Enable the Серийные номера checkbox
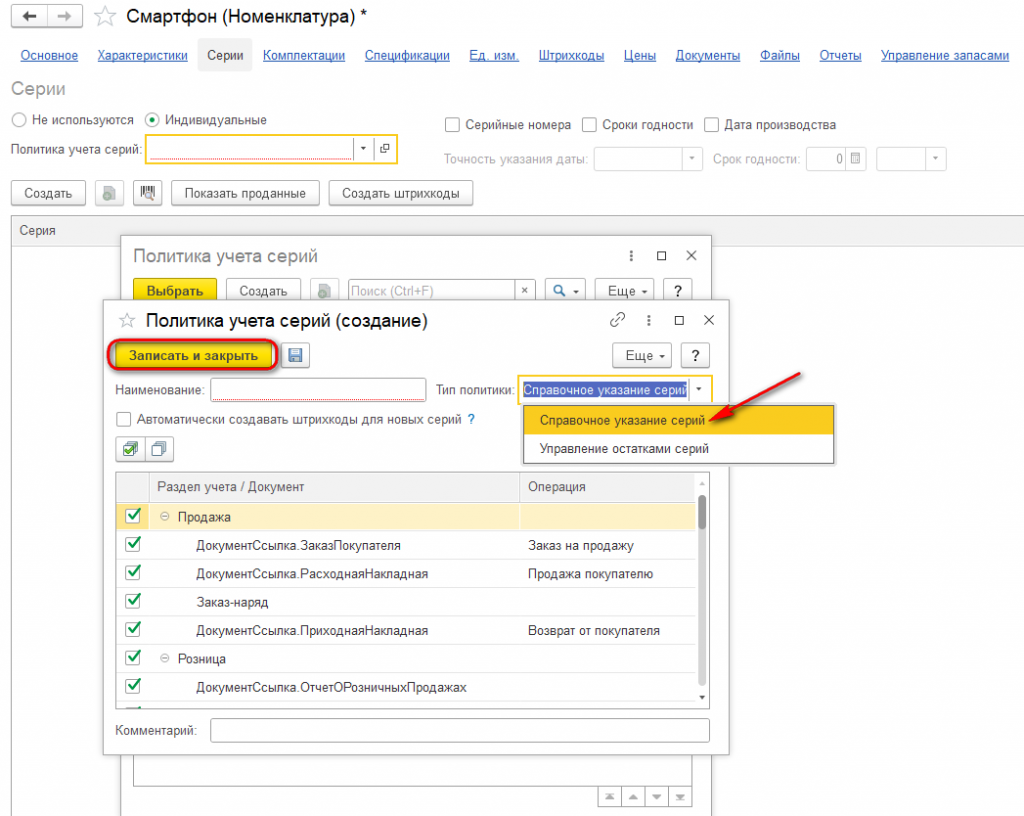This screenshot has width=1024, height=816. [452, 125]
